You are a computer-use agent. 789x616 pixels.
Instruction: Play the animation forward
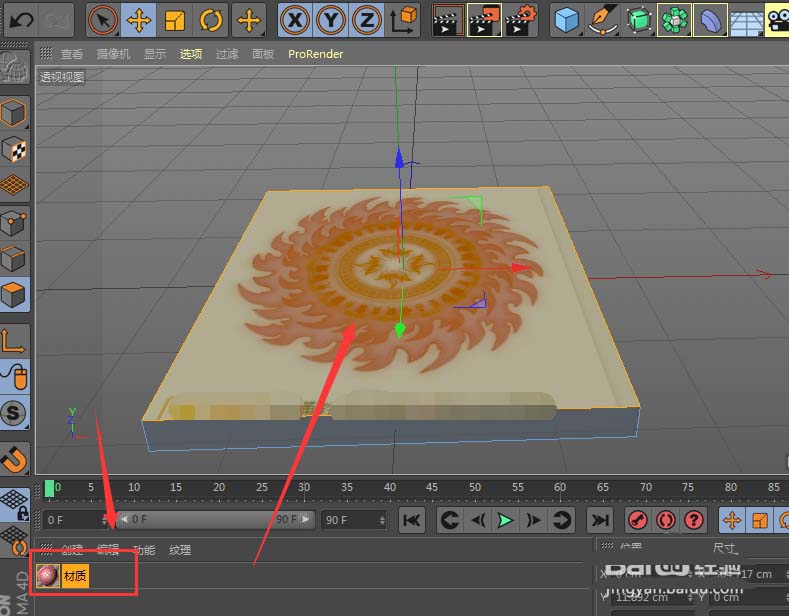pyautogui.click(x=505, y=520)
